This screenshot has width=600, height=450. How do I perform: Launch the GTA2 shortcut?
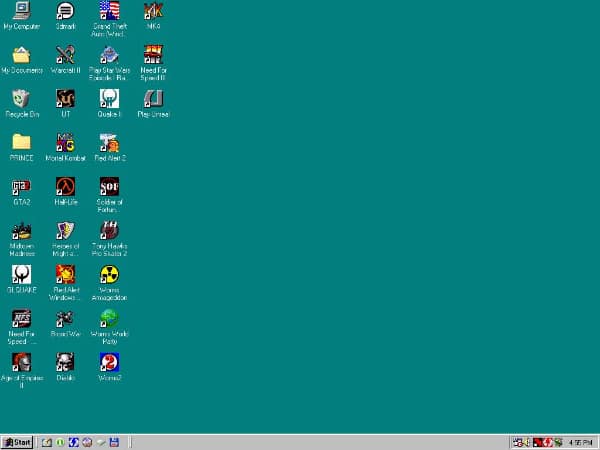pos(21,187)
